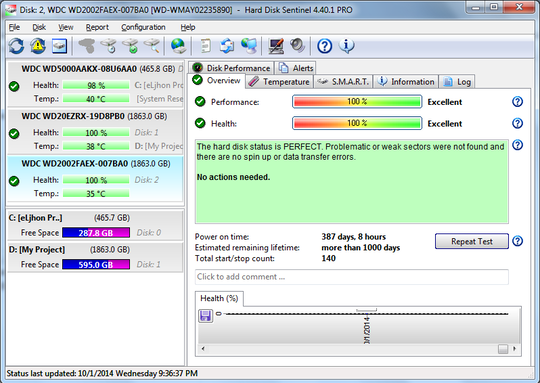Click the green check icon beside Performance label
This screenshot has height=383, width=540.
(200, 101)
